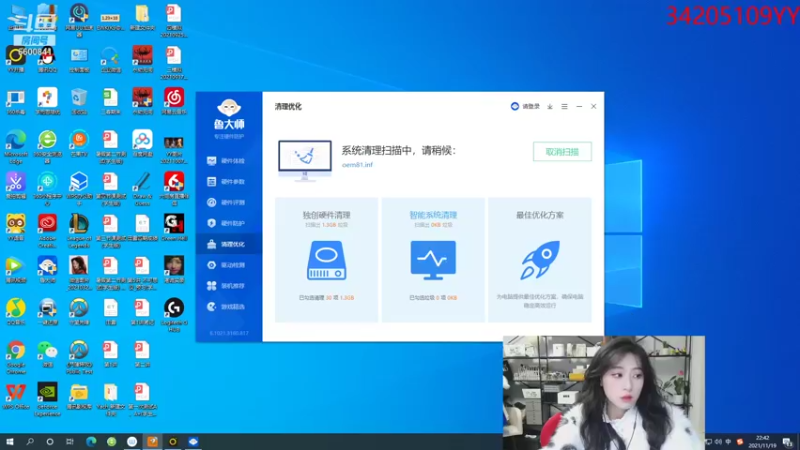The width and height of the screenshot is (800, 450).
Task: Click the Cortana circle on taskbar
Action: click(x=49, y=441)
